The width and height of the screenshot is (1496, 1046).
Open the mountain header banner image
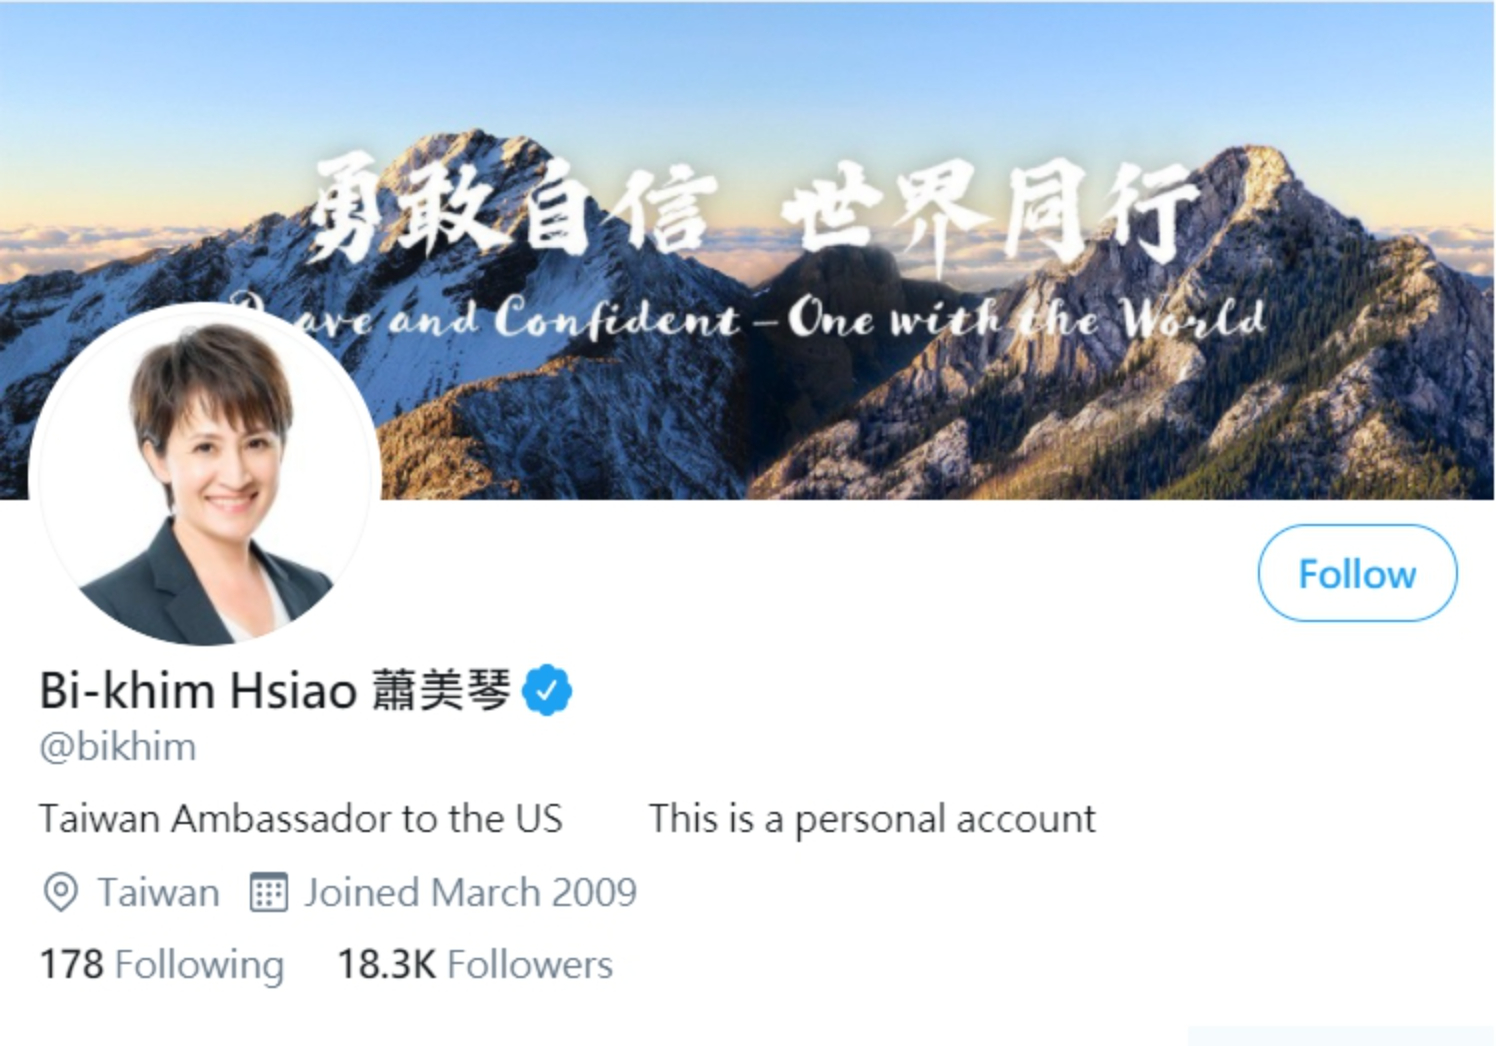[748, 250]
